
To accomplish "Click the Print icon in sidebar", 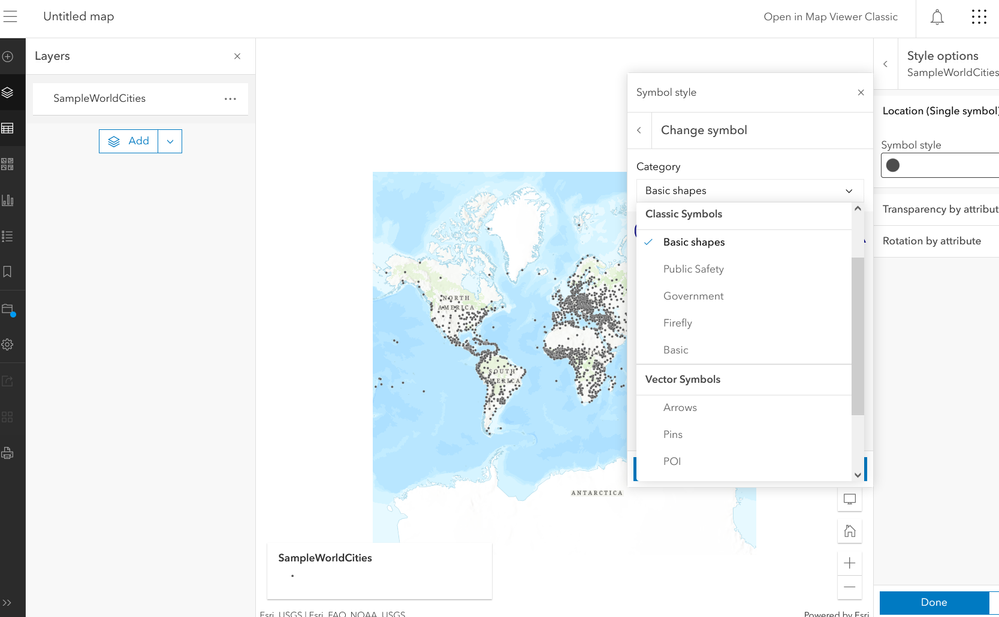I will click(8, 453).
